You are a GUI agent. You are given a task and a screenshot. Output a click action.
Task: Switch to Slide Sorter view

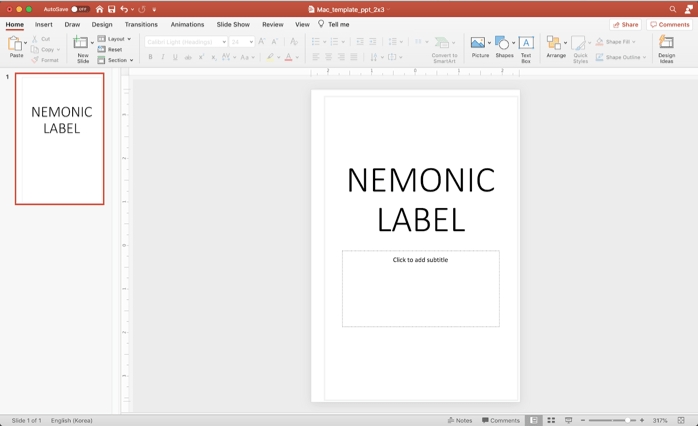coord(551,420)
